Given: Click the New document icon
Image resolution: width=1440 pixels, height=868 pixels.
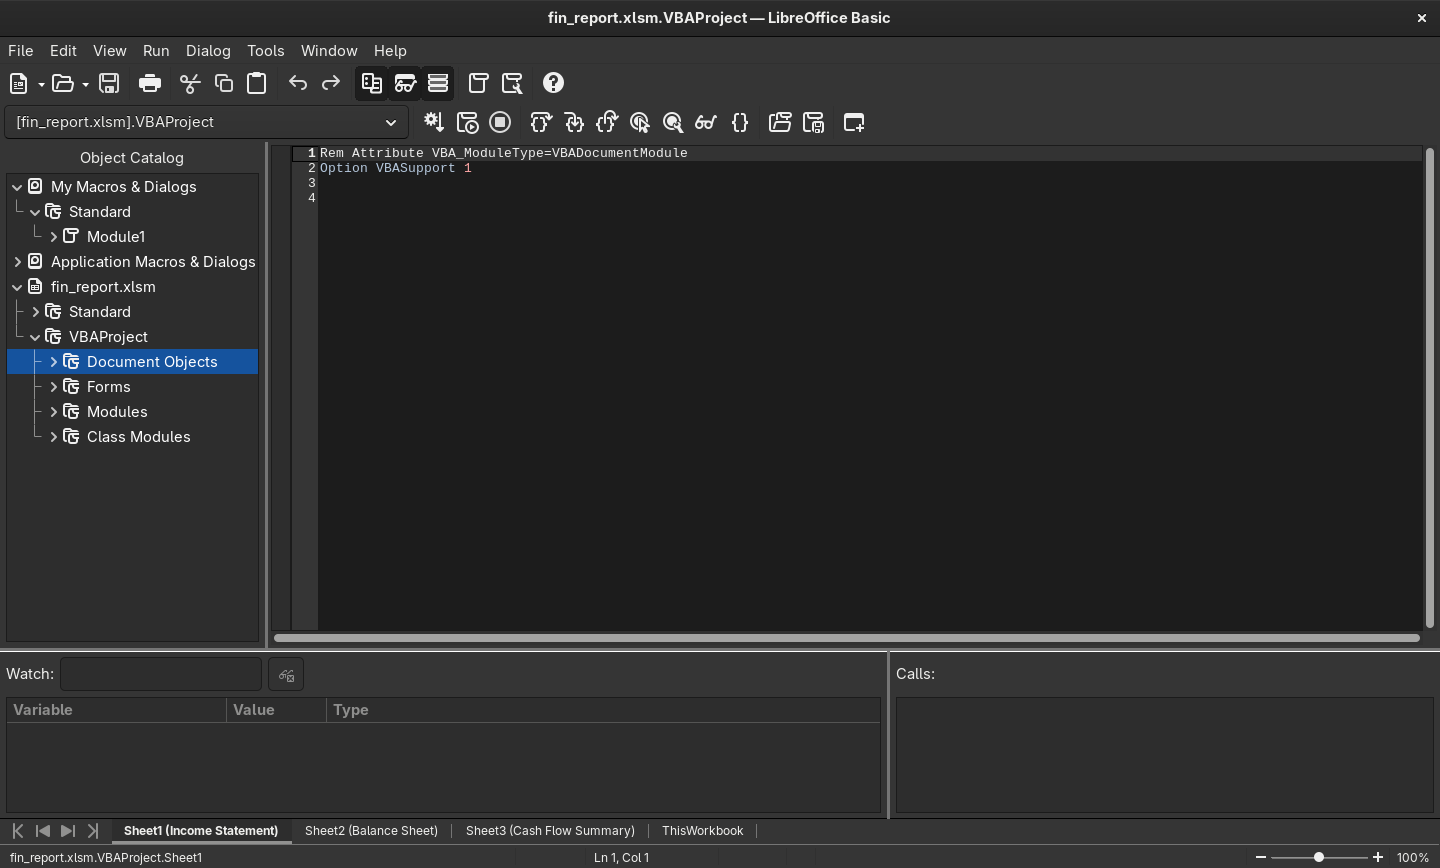Looking at the screenshot, I should pyautogui.click(x=19, y=83).
